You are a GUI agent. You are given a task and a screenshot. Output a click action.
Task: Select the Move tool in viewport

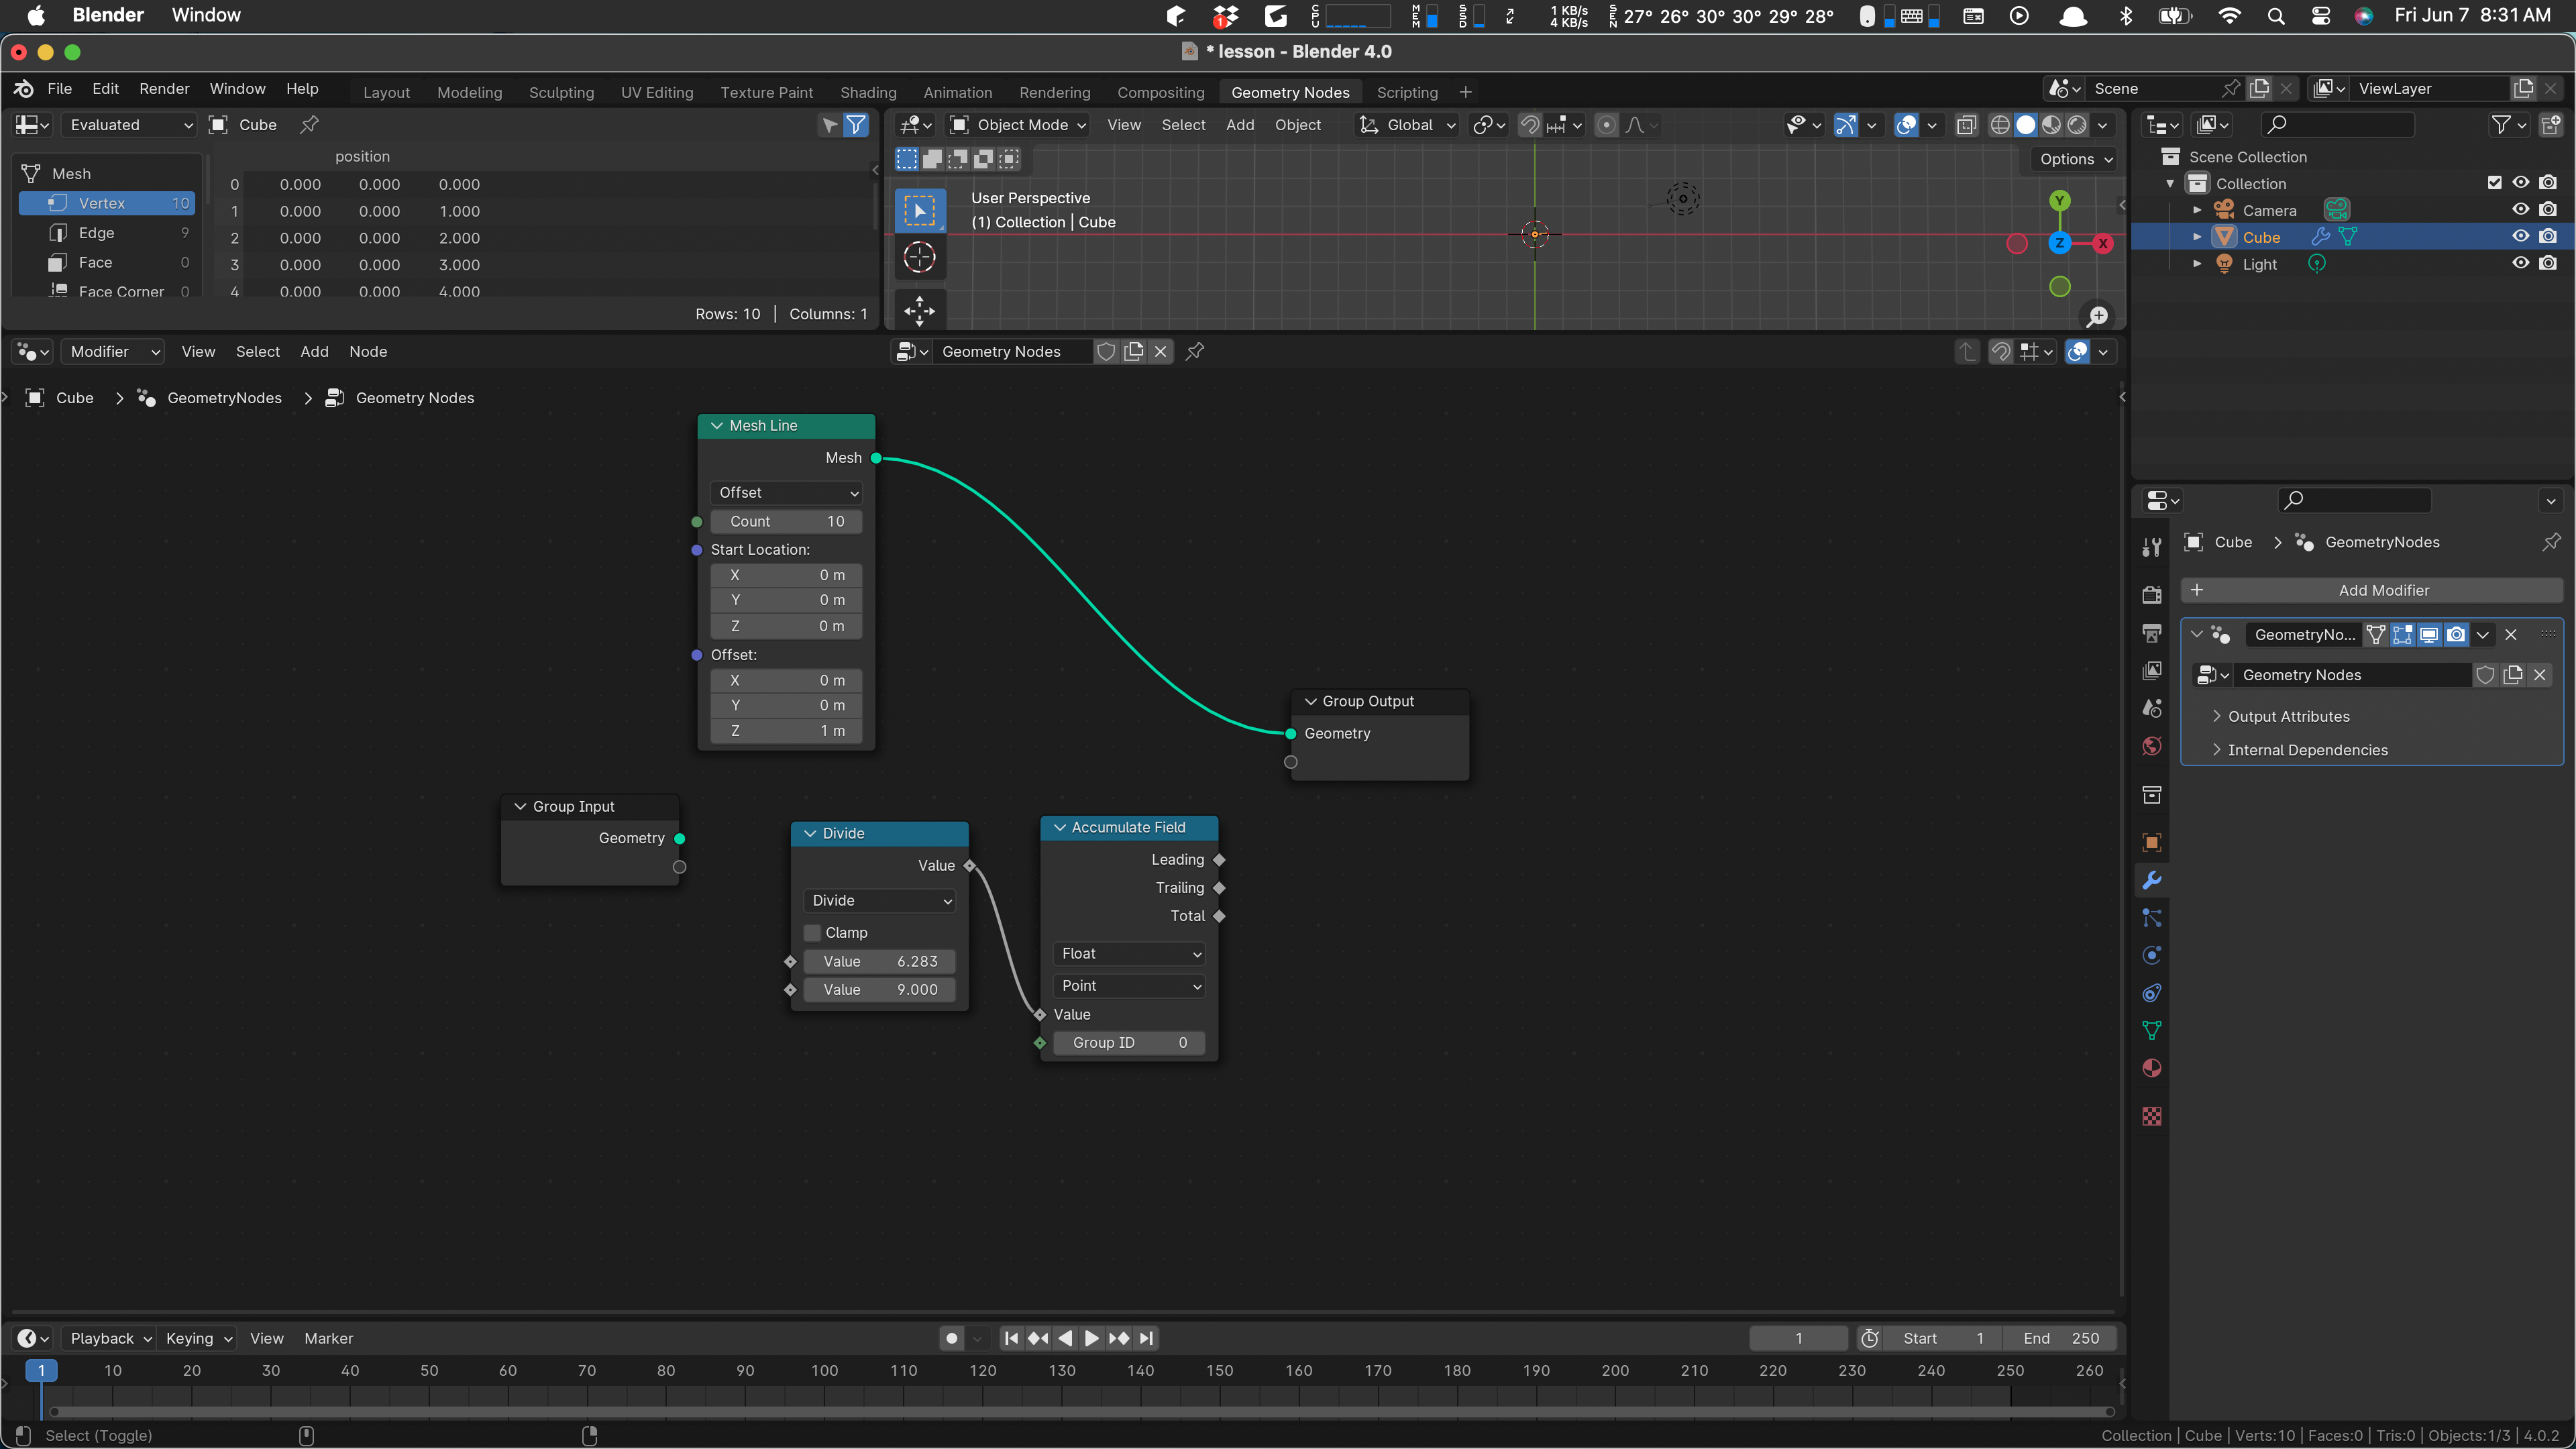(x=919, y=310)
